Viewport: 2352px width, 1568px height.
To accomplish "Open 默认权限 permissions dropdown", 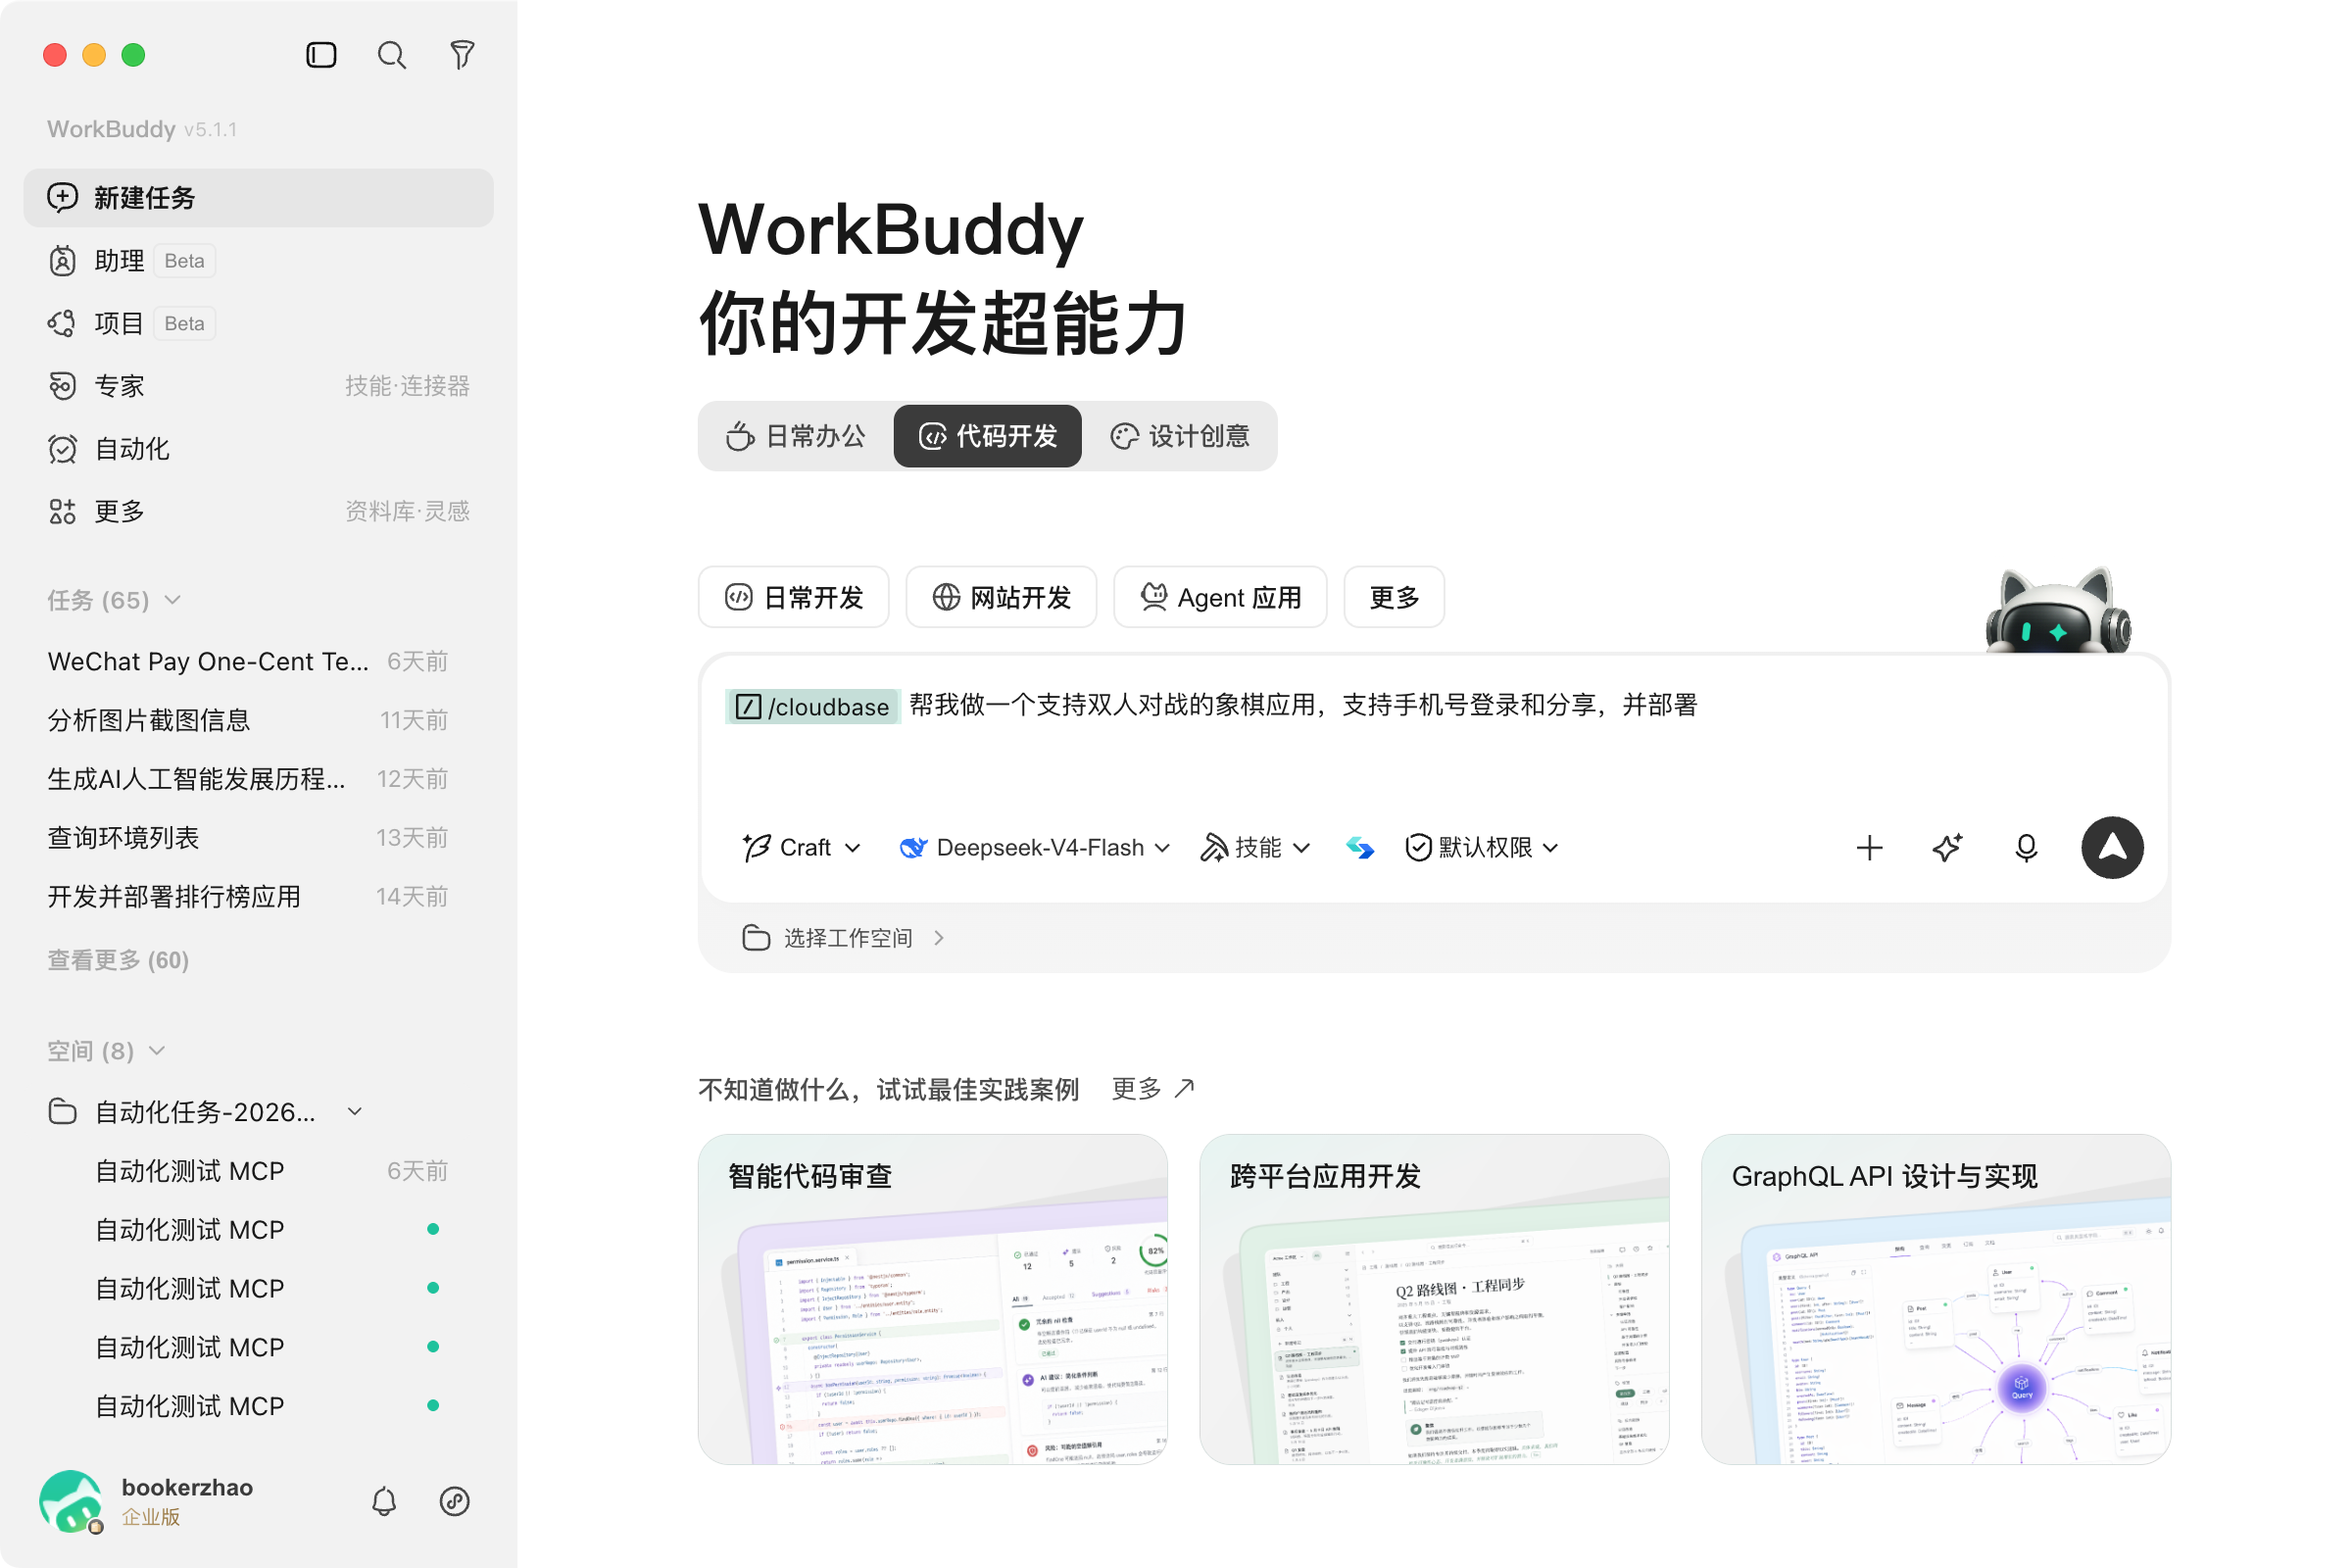I will (1482, 848).
